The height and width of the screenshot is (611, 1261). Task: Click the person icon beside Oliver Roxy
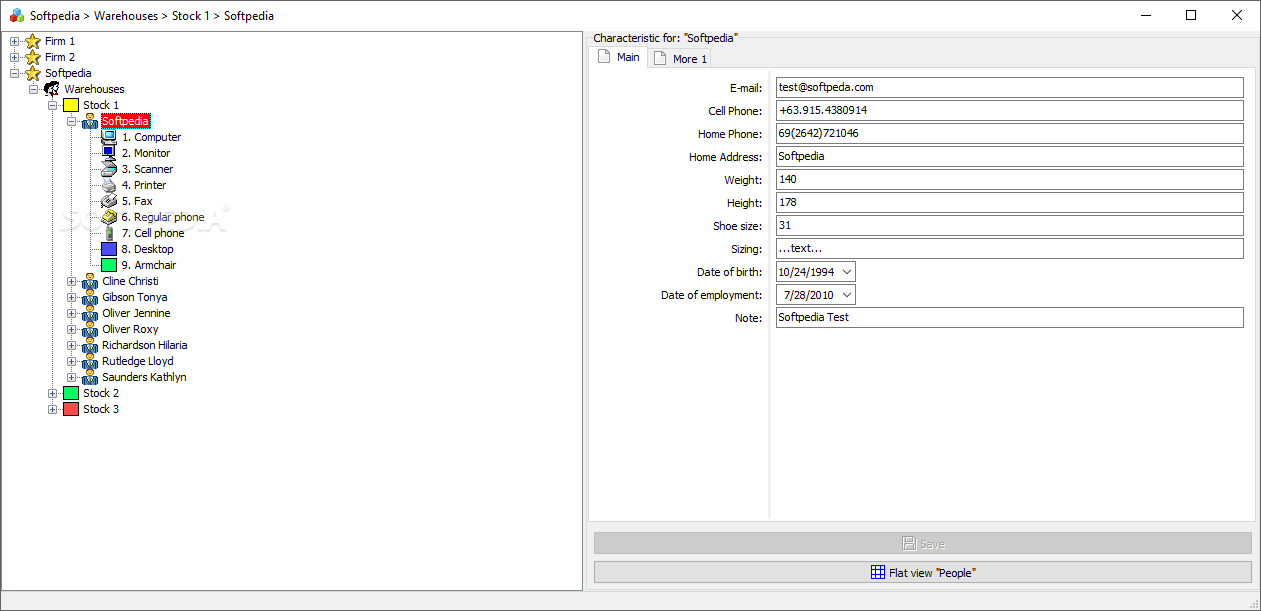click(x=90, y=329)
